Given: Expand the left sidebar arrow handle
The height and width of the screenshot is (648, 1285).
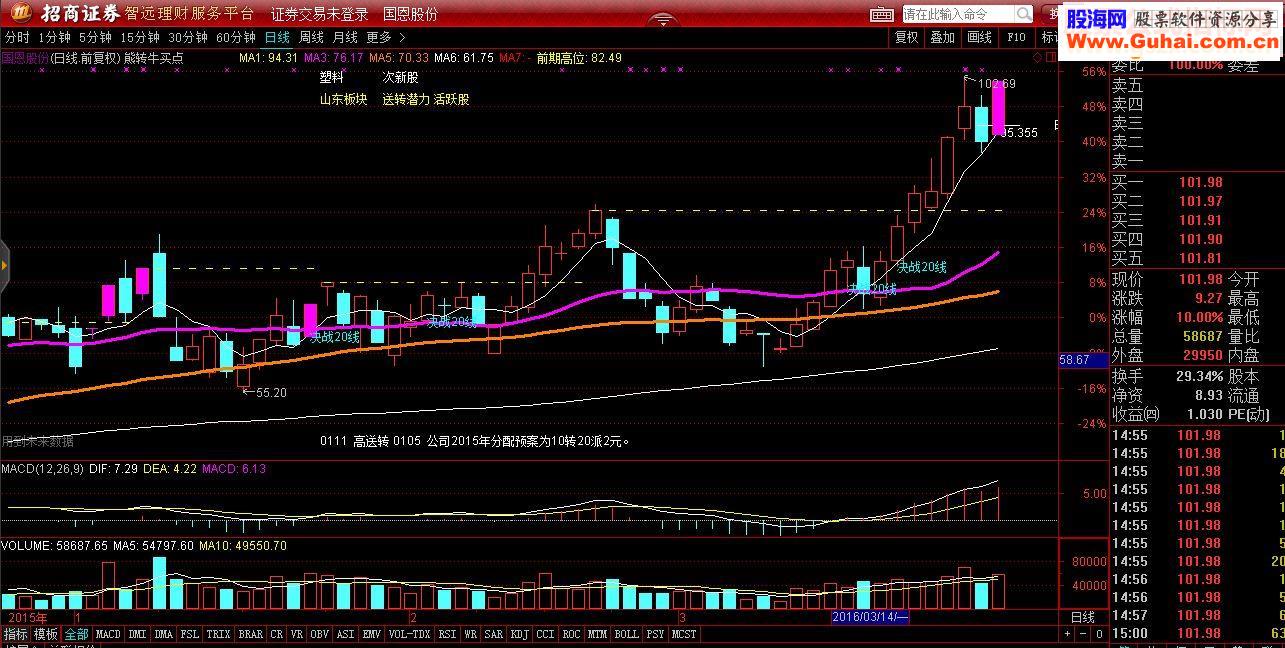Looking at the screenshot, I should tap(4, 265).
